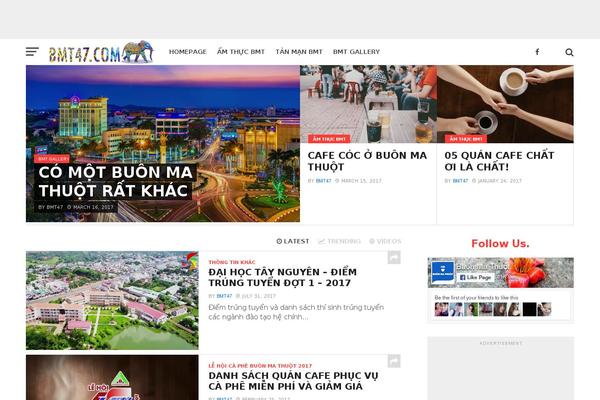Open the hamburger fly-out menu

(32, 52)
